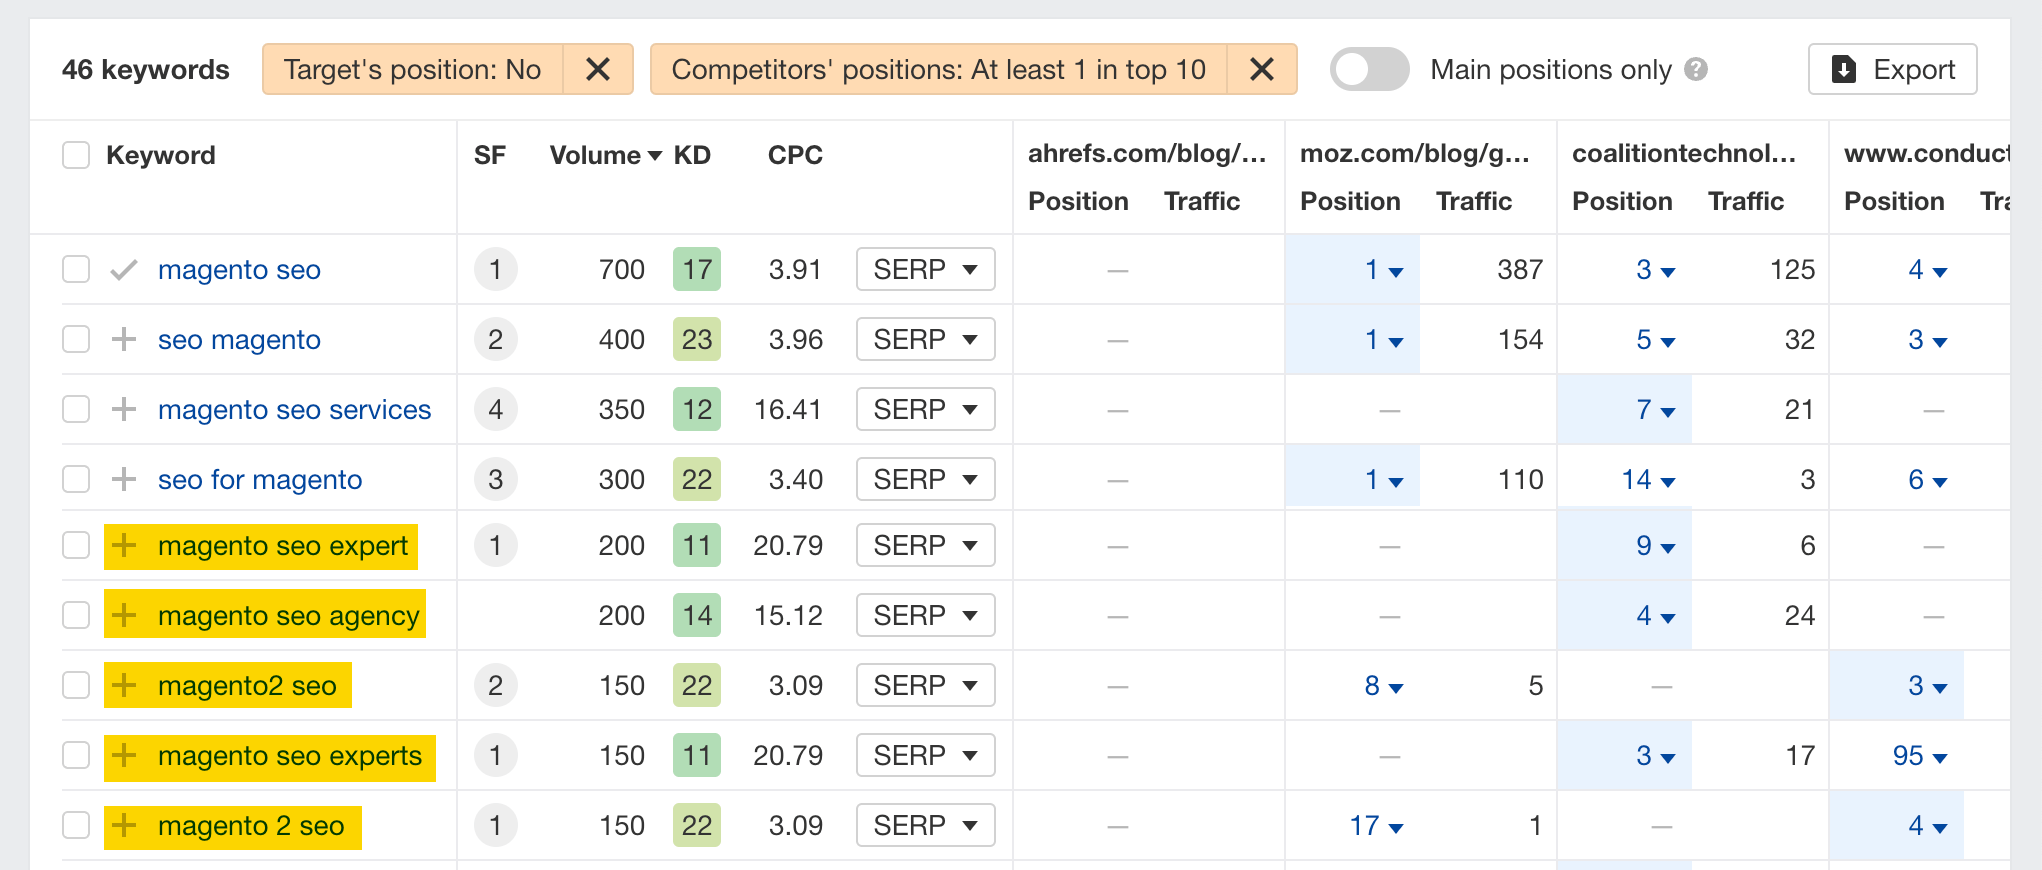Add seo magento with its plus icon

124,339
